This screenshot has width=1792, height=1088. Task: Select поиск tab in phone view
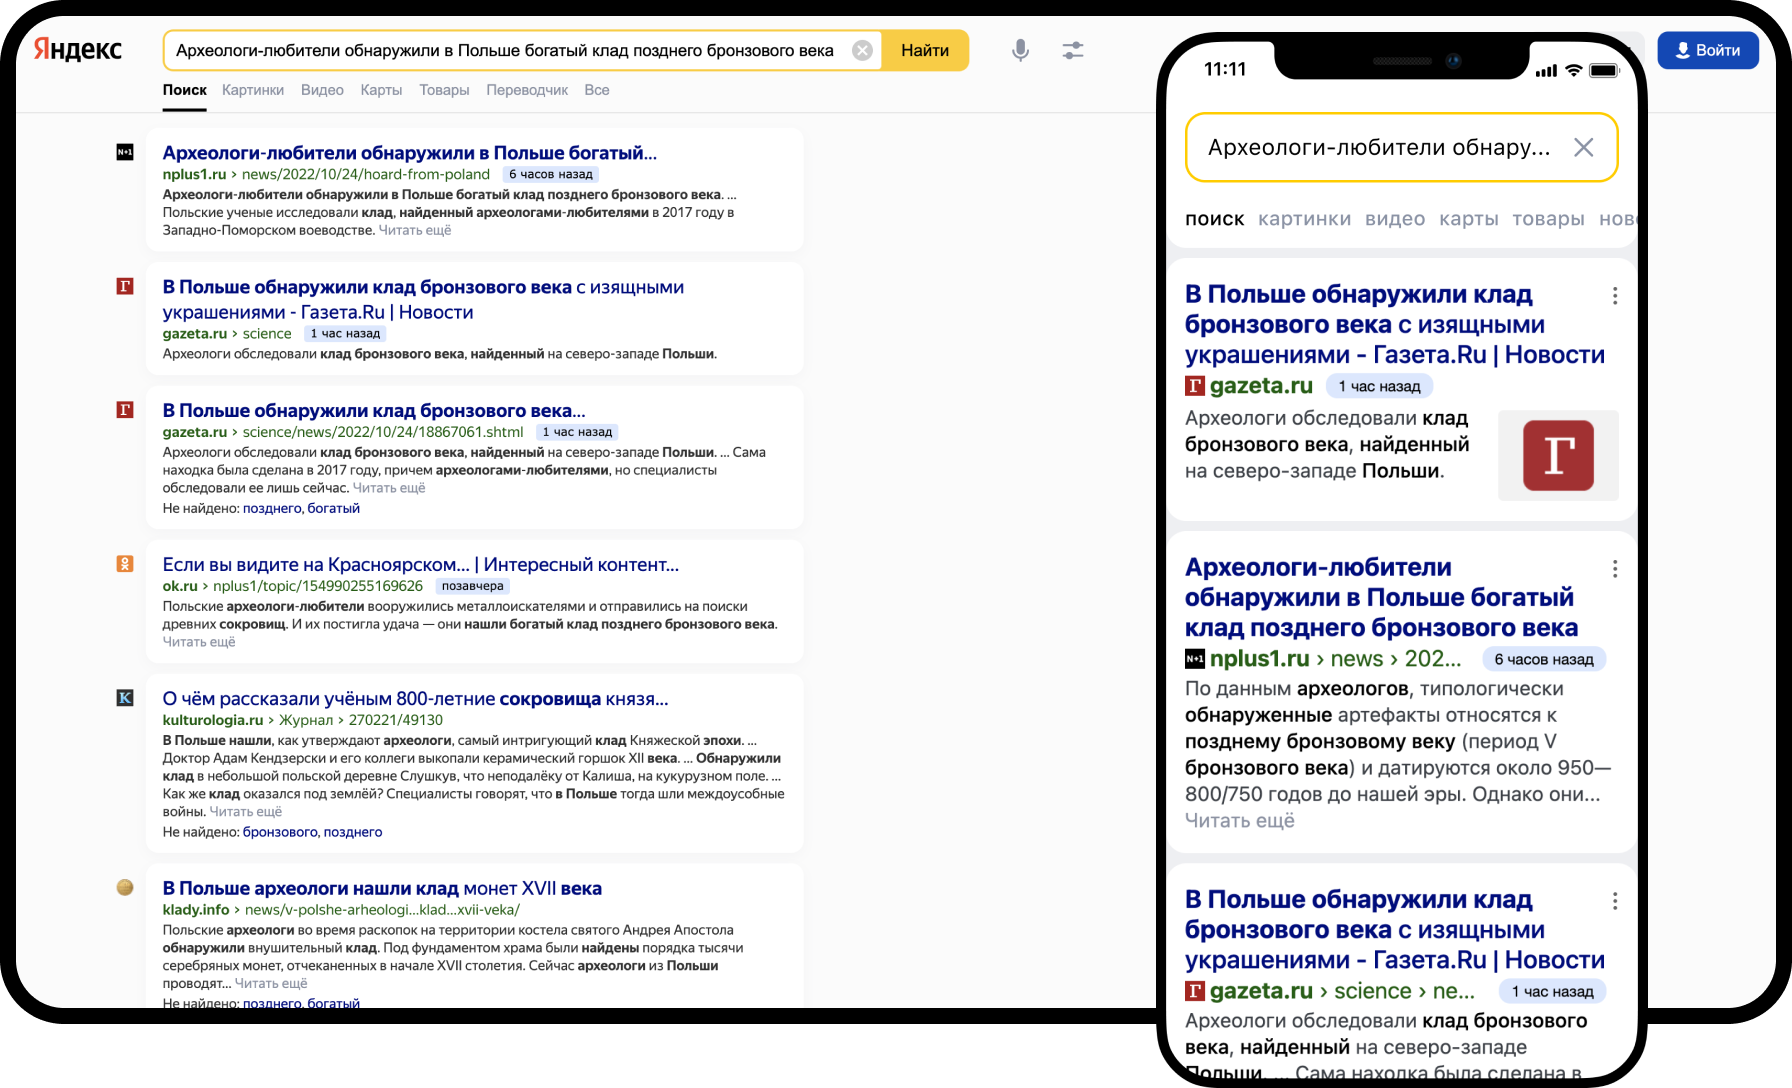pyautogui.click(x=1215, y=219)
